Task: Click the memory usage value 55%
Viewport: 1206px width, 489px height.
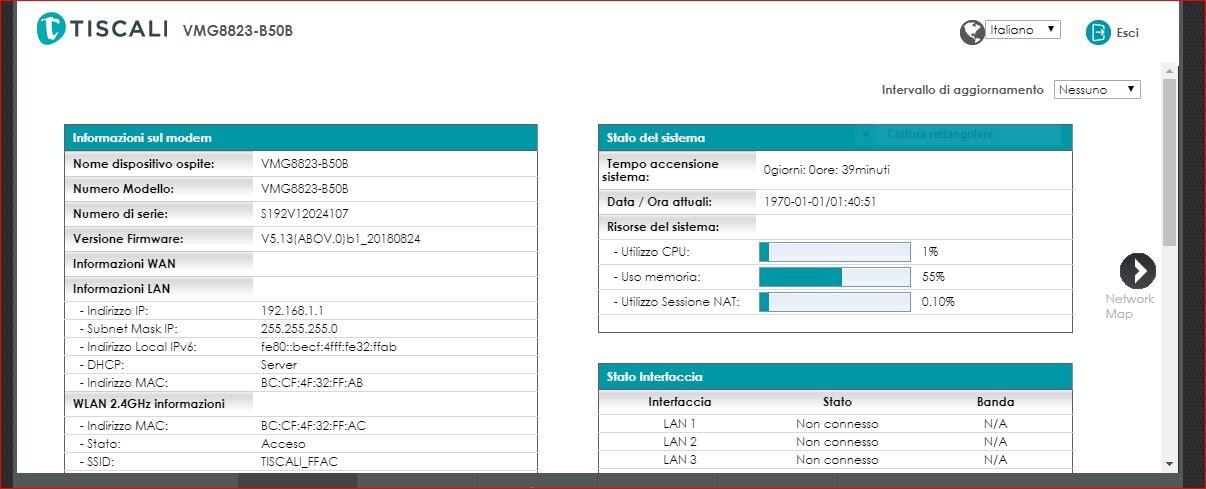Action: coord(933,277)
